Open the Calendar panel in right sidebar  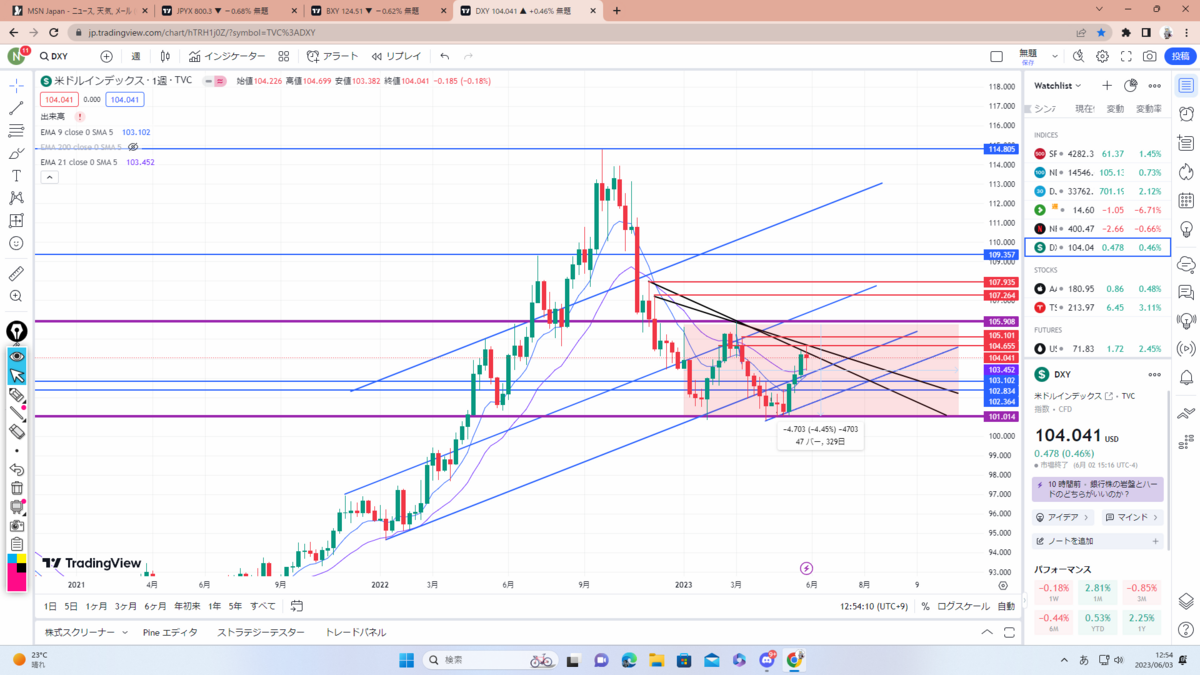(x=1186, y=202)
